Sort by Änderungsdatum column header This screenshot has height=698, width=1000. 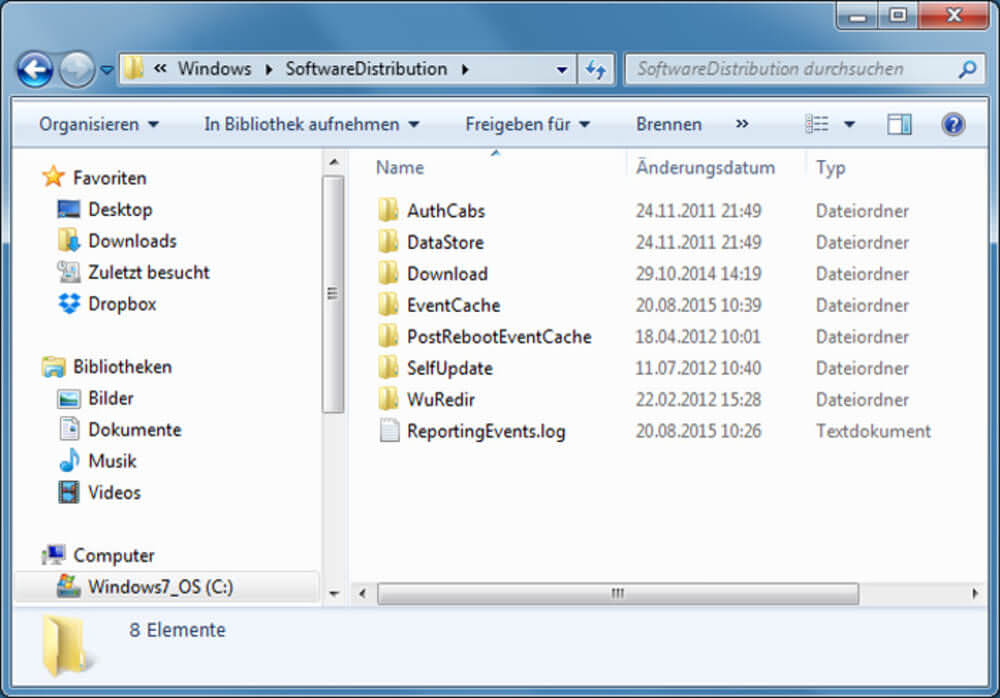[705, 168]
